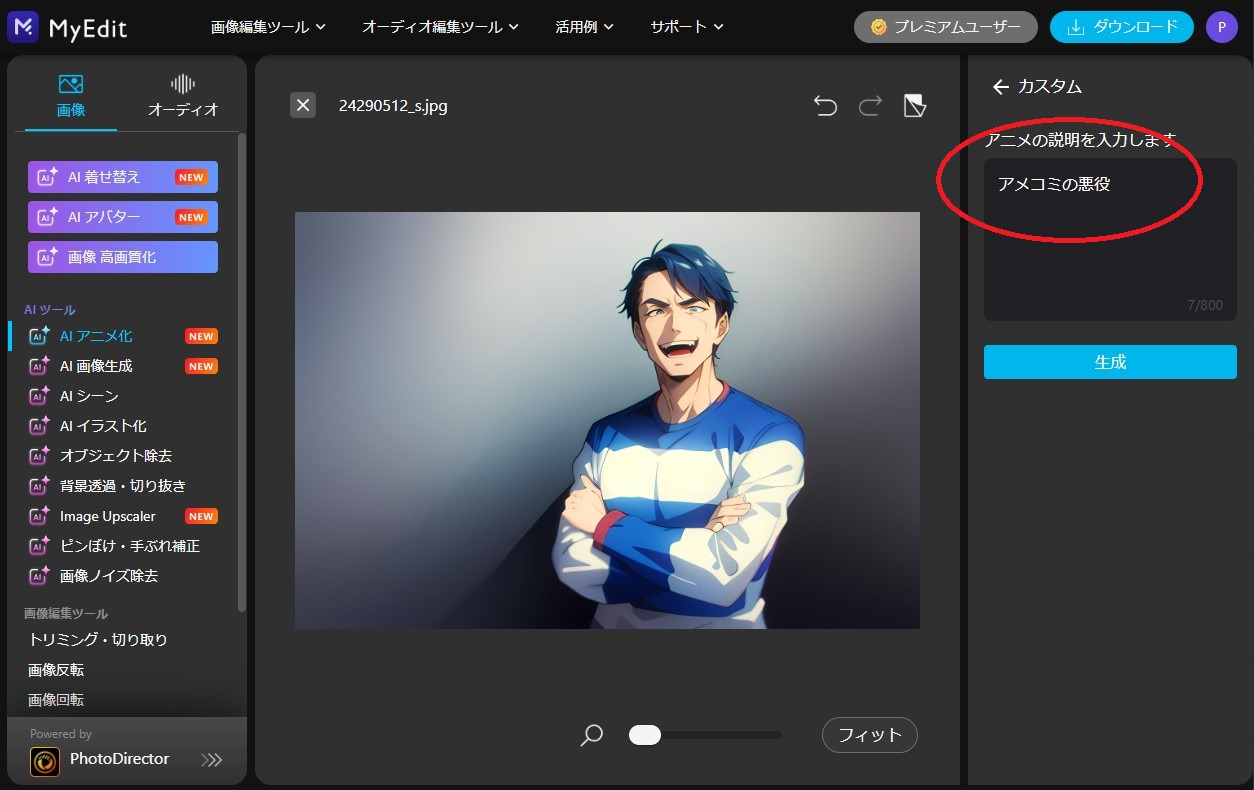
Task: Click the 生成 generate button
Action: tap(1110, 362)
